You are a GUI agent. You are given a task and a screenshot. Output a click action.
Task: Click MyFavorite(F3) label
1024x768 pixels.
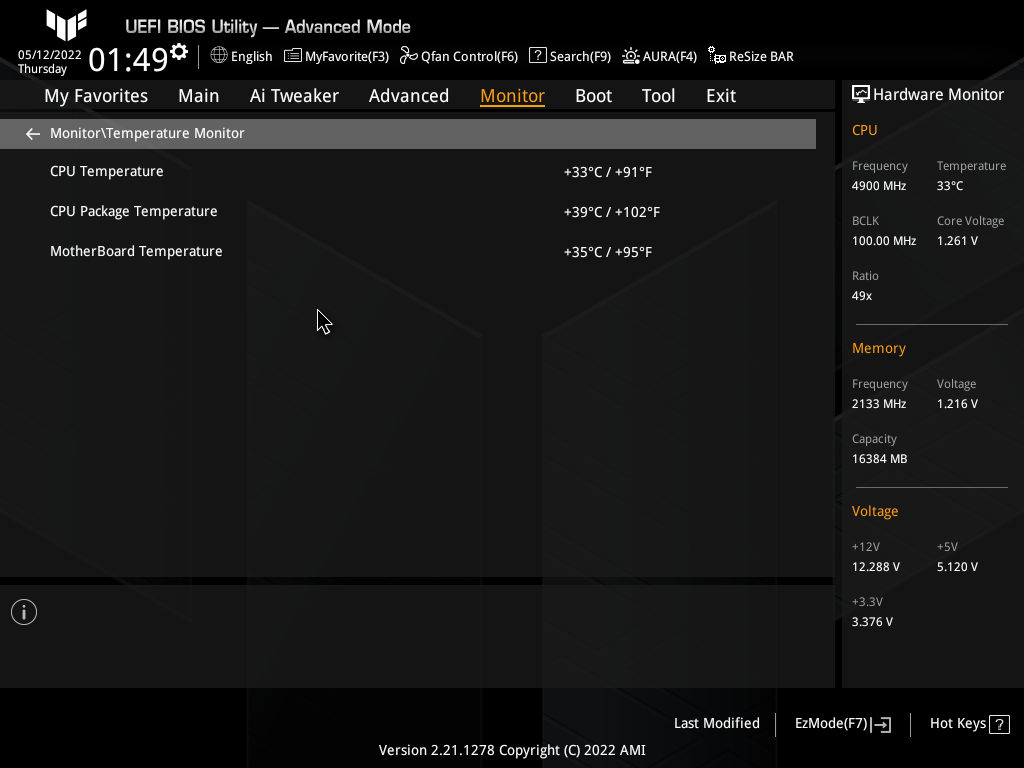(347, 57)
